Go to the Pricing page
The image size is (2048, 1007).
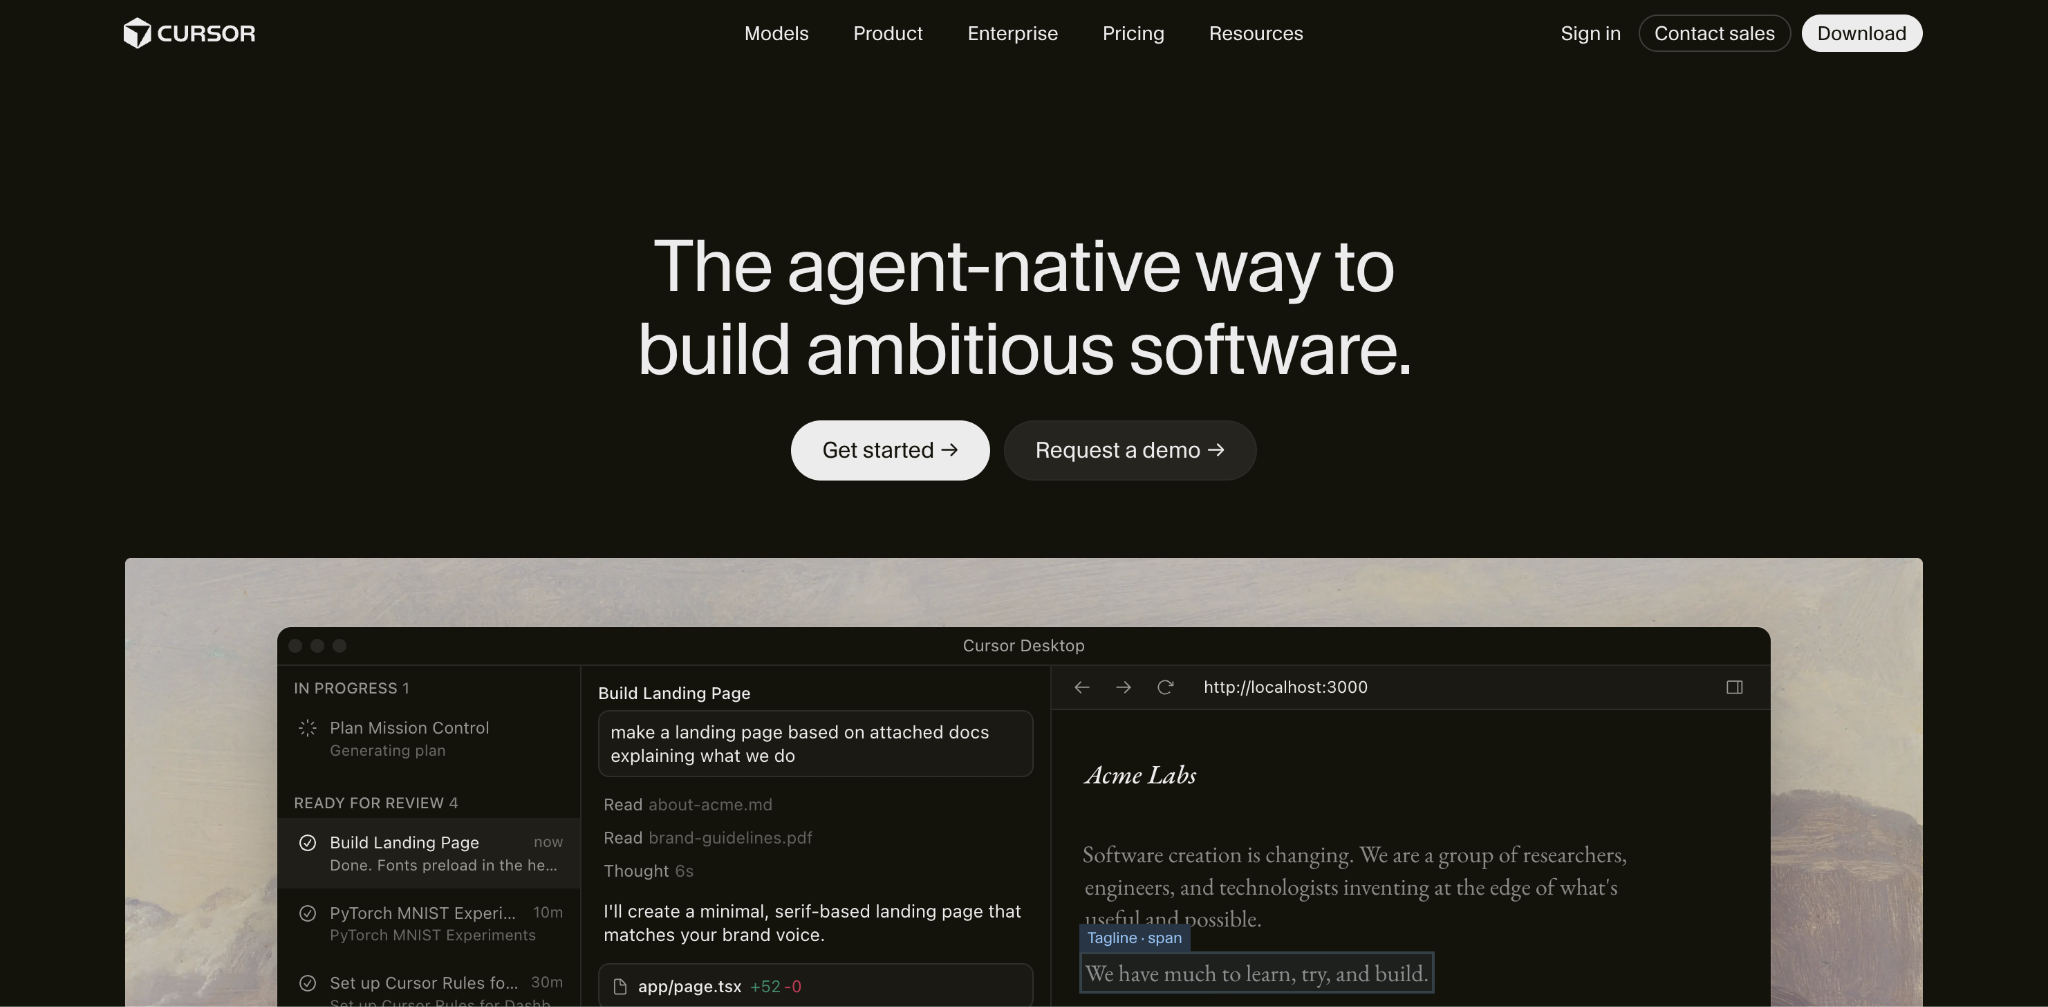(x=1133, y=33)
